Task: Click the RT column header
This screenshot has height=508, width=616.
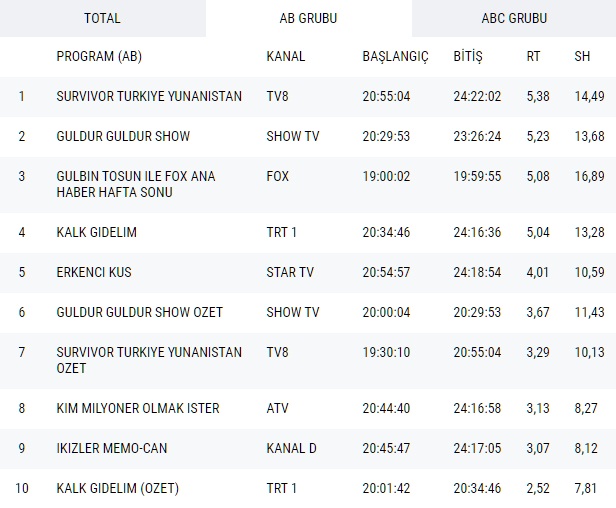Action: click(533, 57)
